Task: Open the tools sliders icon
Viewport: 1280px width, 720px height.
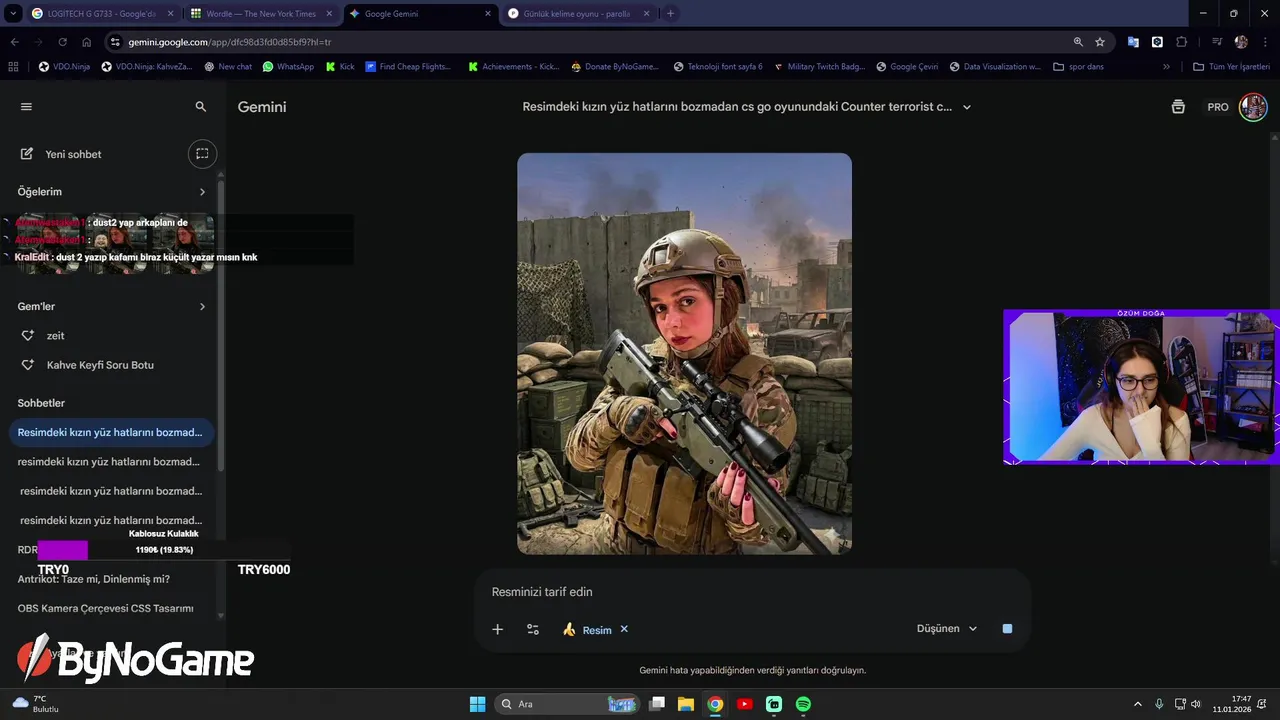Action: [533, 629]
